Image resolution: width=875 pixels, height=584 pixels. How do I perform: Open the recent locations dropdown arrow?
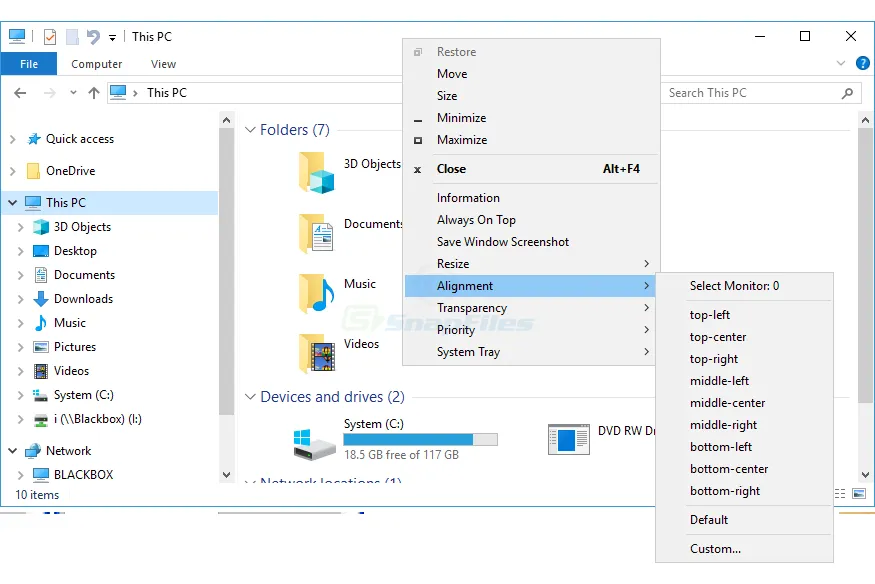click(73, 93)
